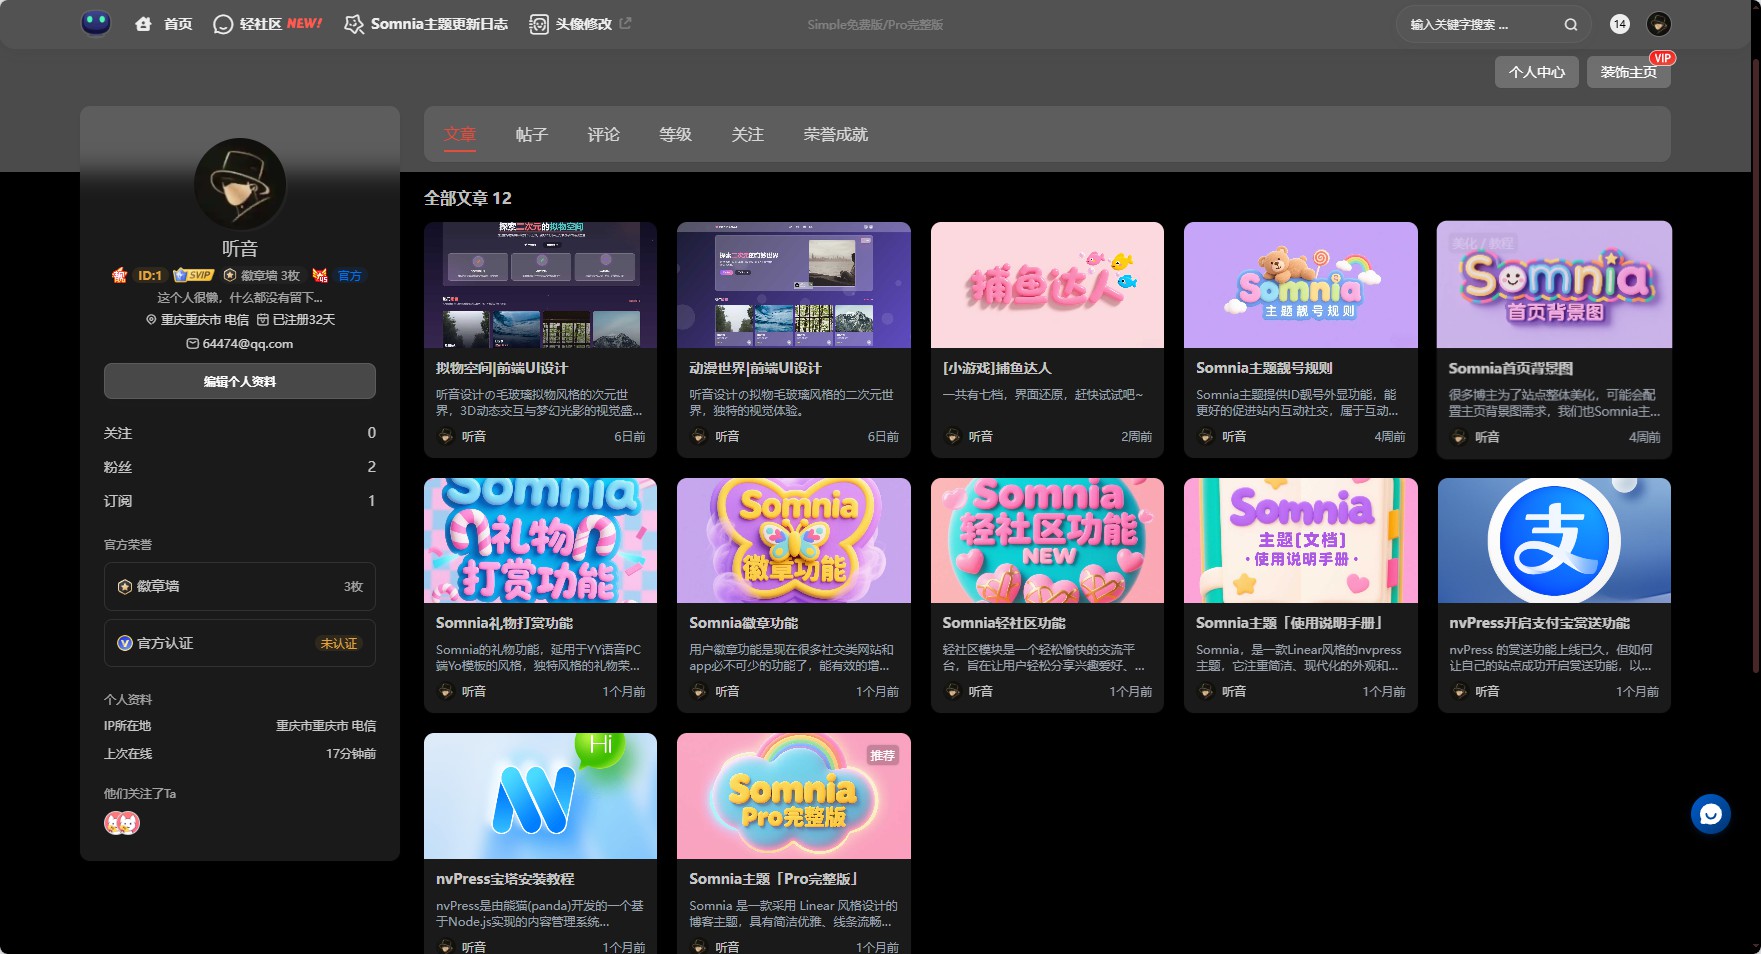The width and height of the screenshot is (1761, 954).
Task: Click title Somnia轻社区功能
Action: (1004, 623)
